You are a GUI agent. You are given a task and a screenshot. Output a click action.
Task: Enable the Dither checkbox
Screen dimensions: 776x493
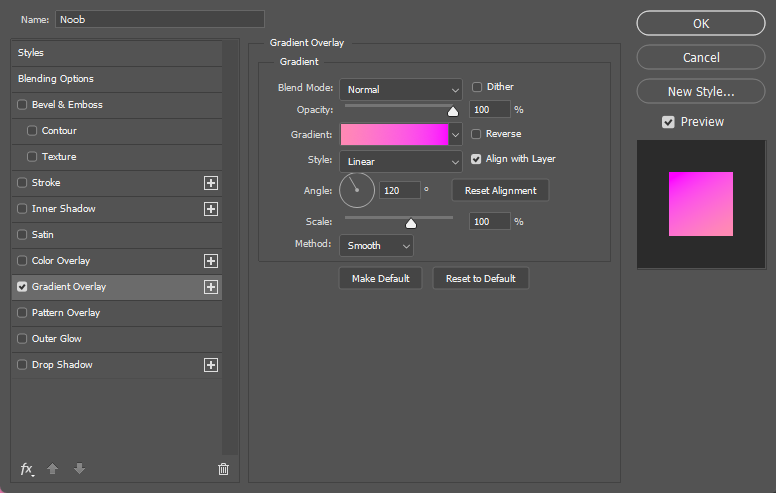tap(477, 87)
